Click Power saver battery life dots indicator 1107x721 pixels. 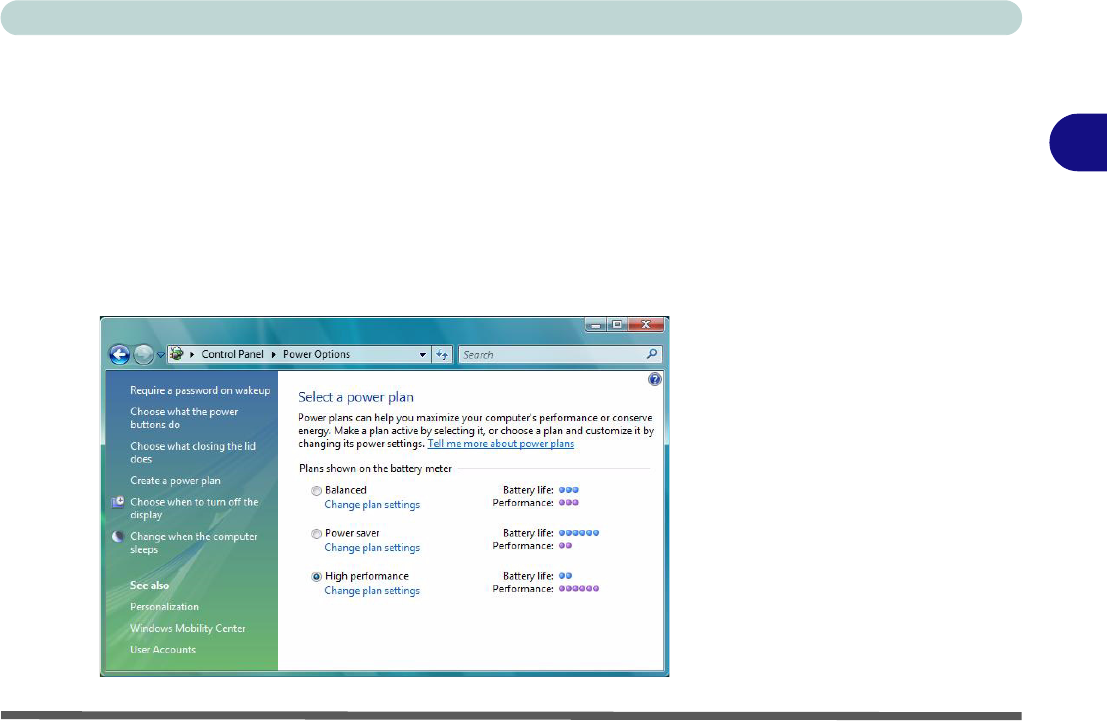(x=579, y=533)
